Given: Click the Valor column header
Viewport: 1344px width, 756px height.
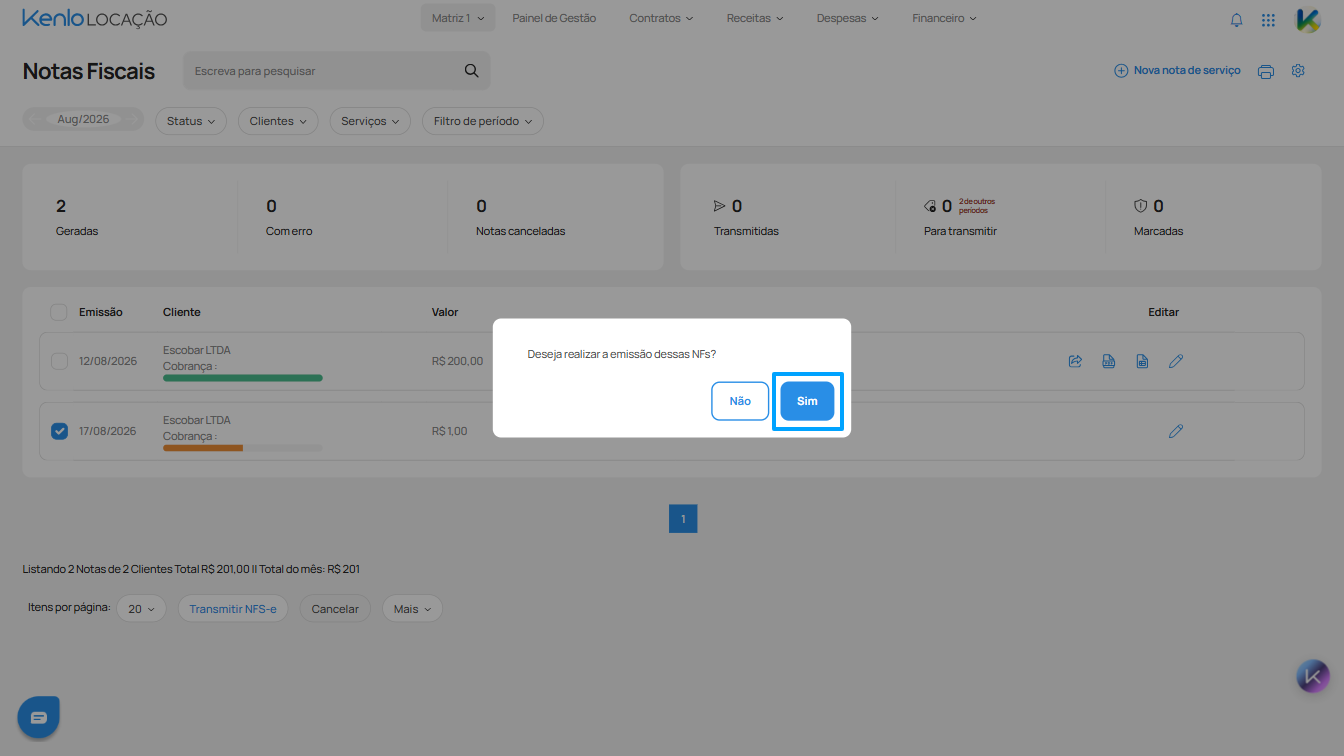Looking at the screenshot, I should click(445, 312).
